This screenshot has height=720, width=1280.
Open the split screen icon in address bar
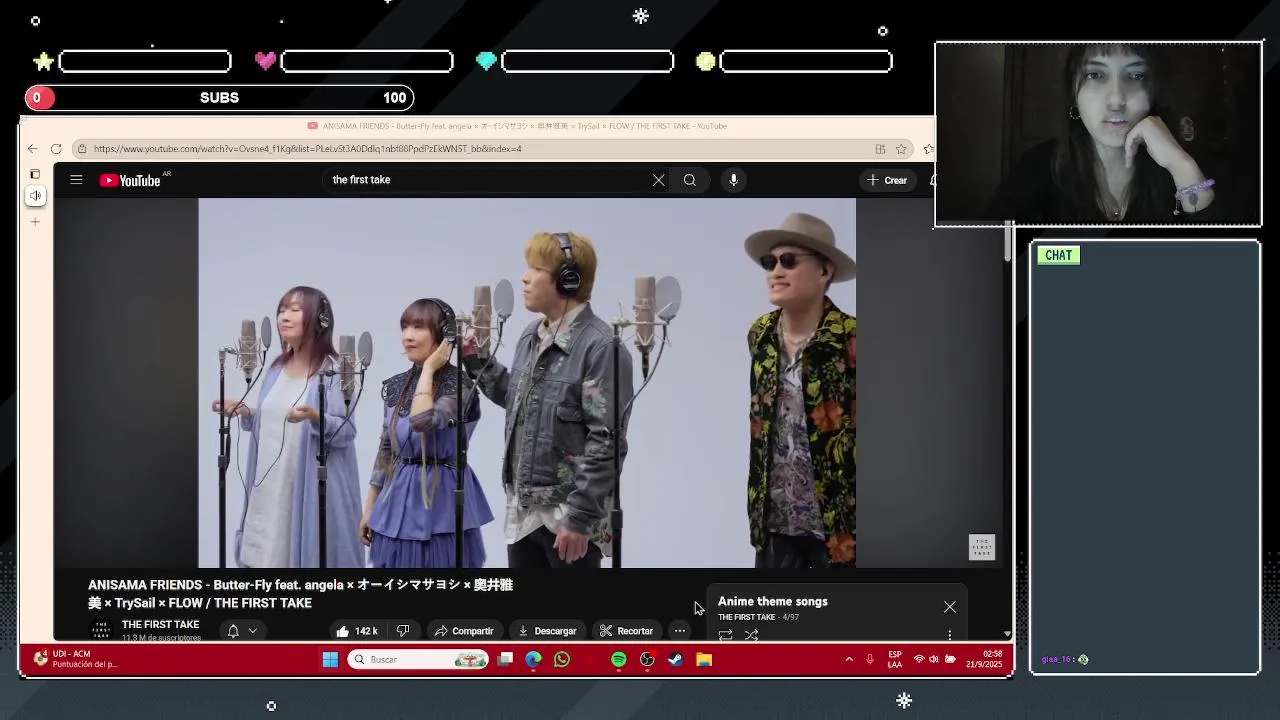pos(880,149)
